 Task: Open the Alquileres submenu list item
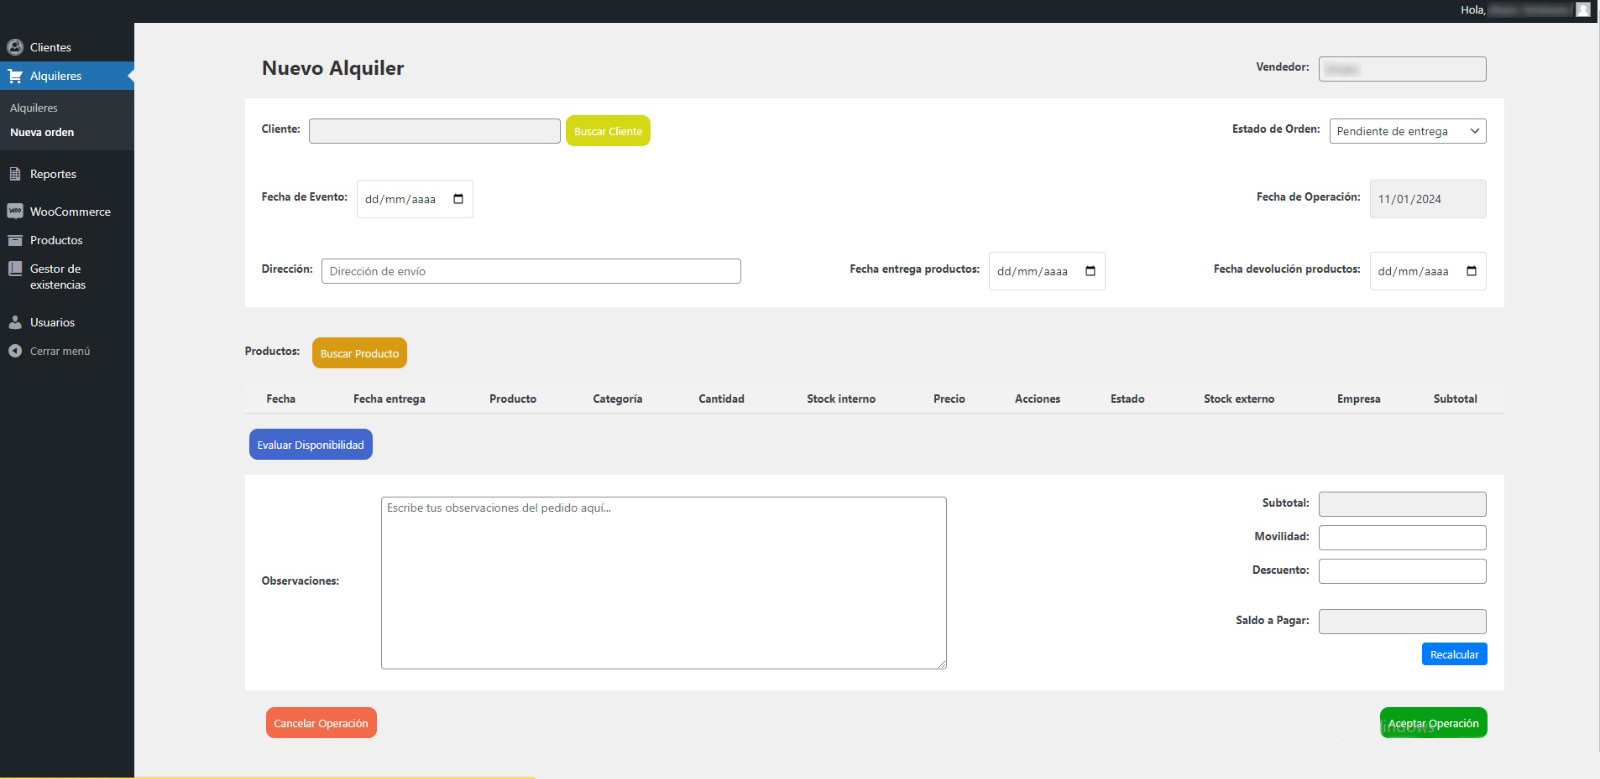(x=34, y=108)
